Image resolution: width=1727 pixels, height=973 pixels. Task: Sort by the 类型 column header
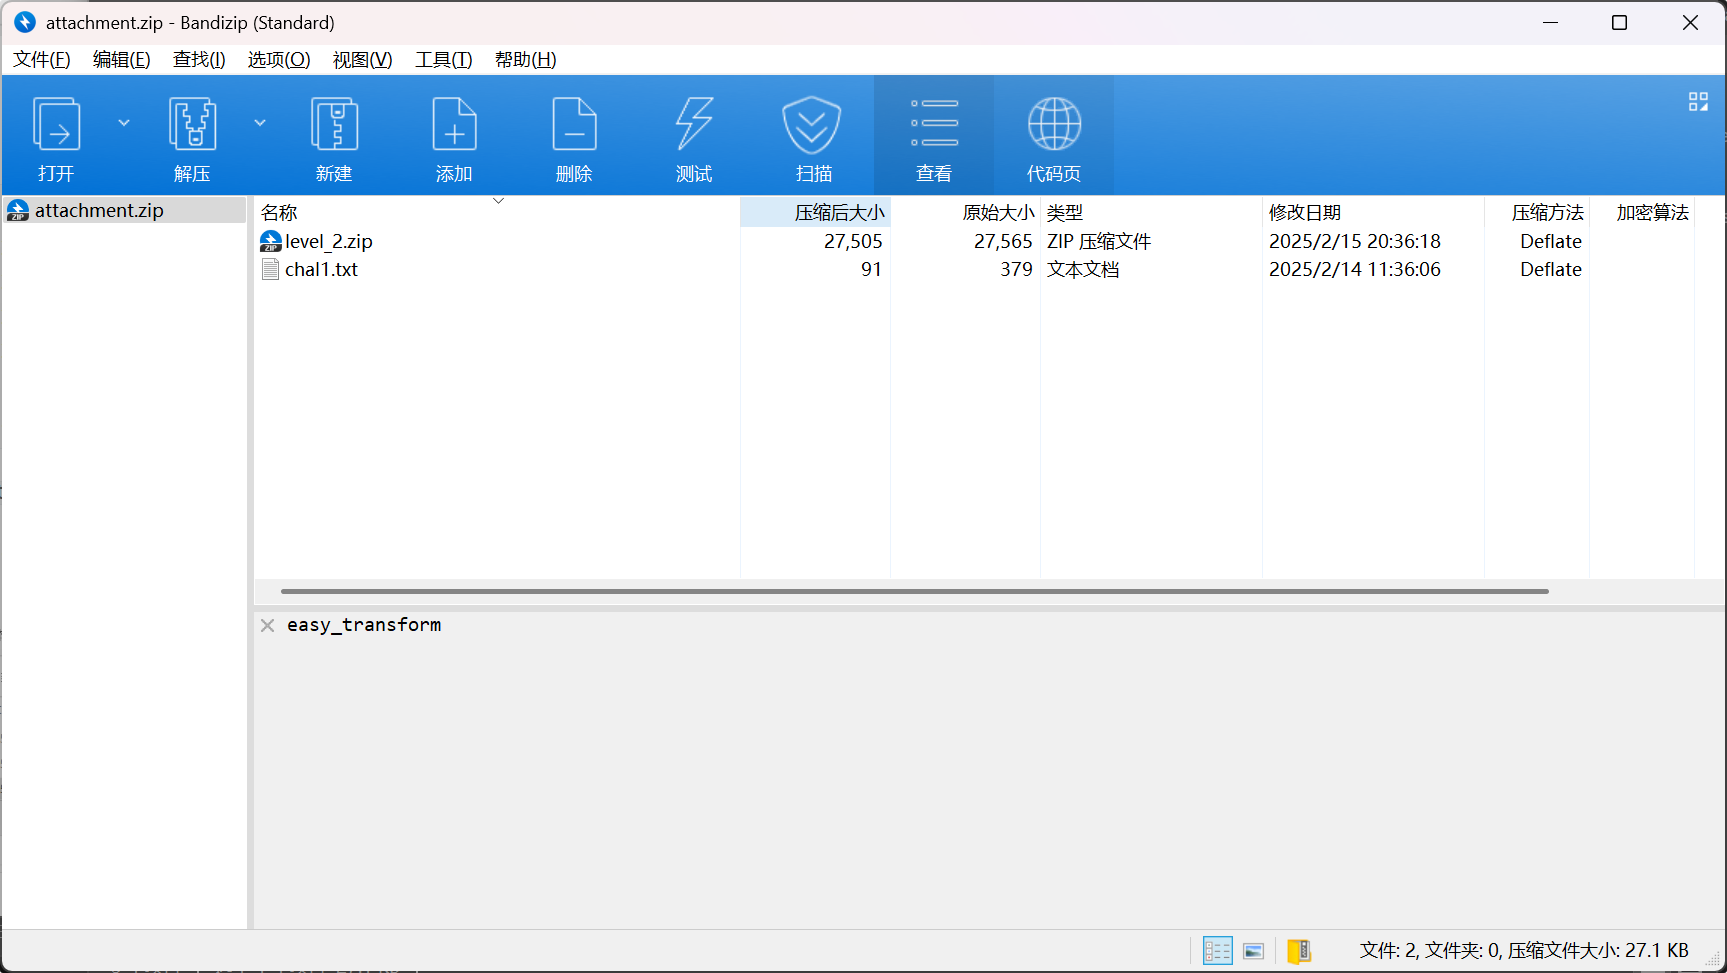click(x=1151, y=212)
